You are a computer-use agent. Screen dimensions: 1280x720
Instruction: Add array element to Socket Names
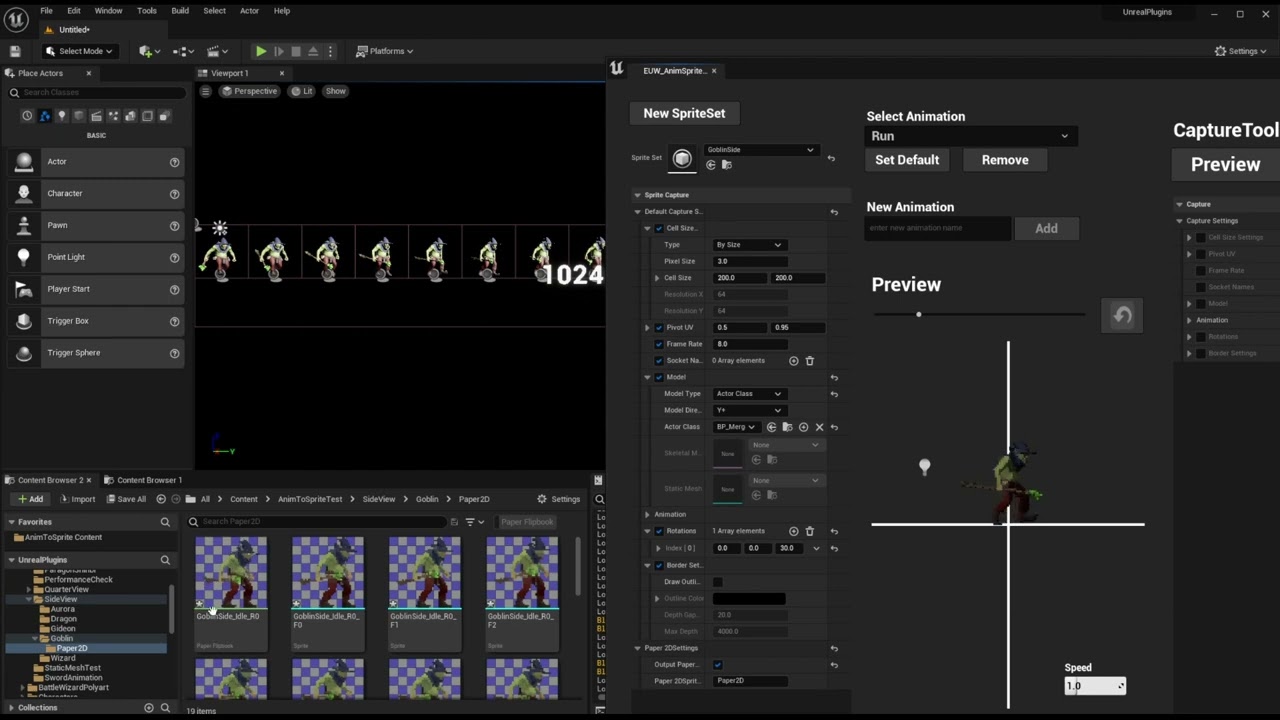pos(794,361)
